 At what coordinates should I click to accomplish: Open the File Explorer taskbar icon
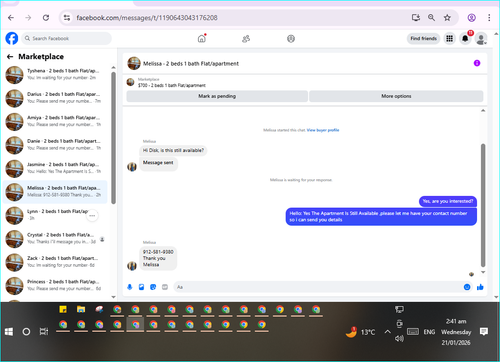pyautogui.click(x=81, y=310)
